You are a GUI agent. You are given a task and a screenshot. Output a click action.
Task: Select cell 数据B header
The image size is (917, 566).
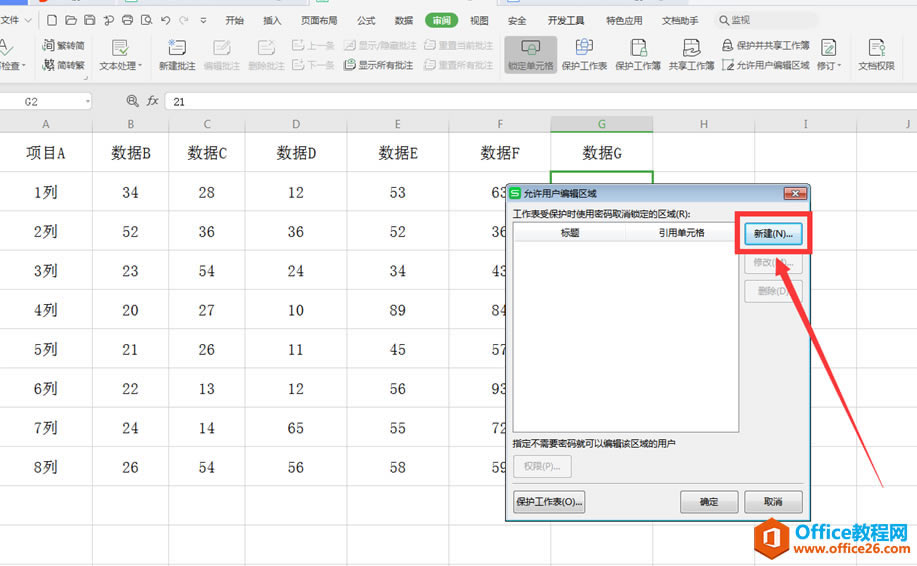[130, 153]
